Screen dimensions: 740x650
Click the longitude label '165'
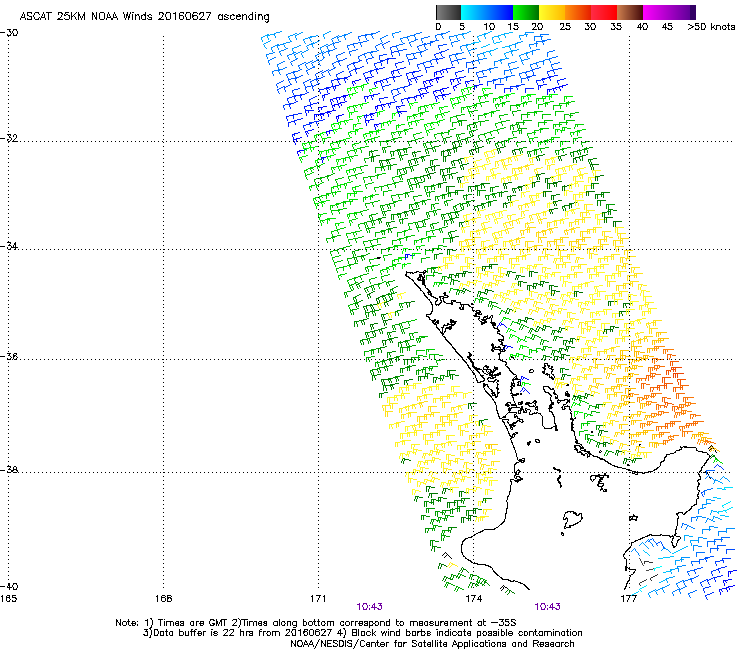coord(8,599)
